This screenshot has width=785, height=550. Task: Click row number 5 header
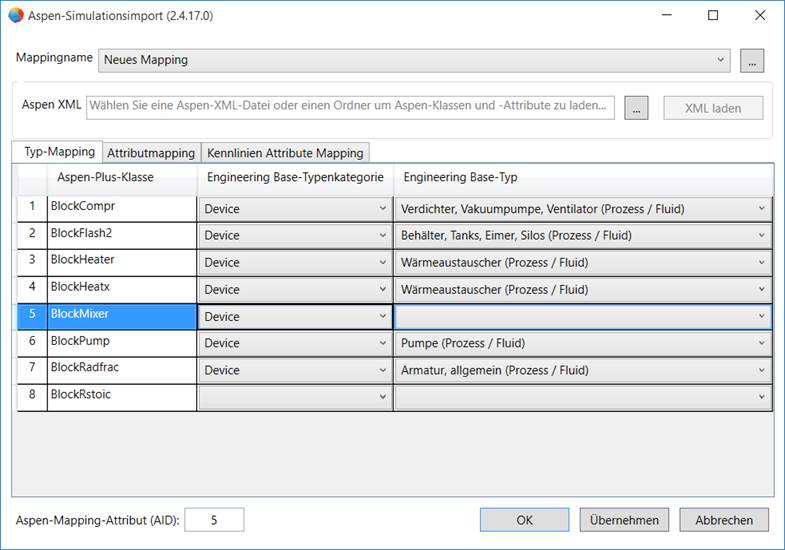[x=32, y=316]
